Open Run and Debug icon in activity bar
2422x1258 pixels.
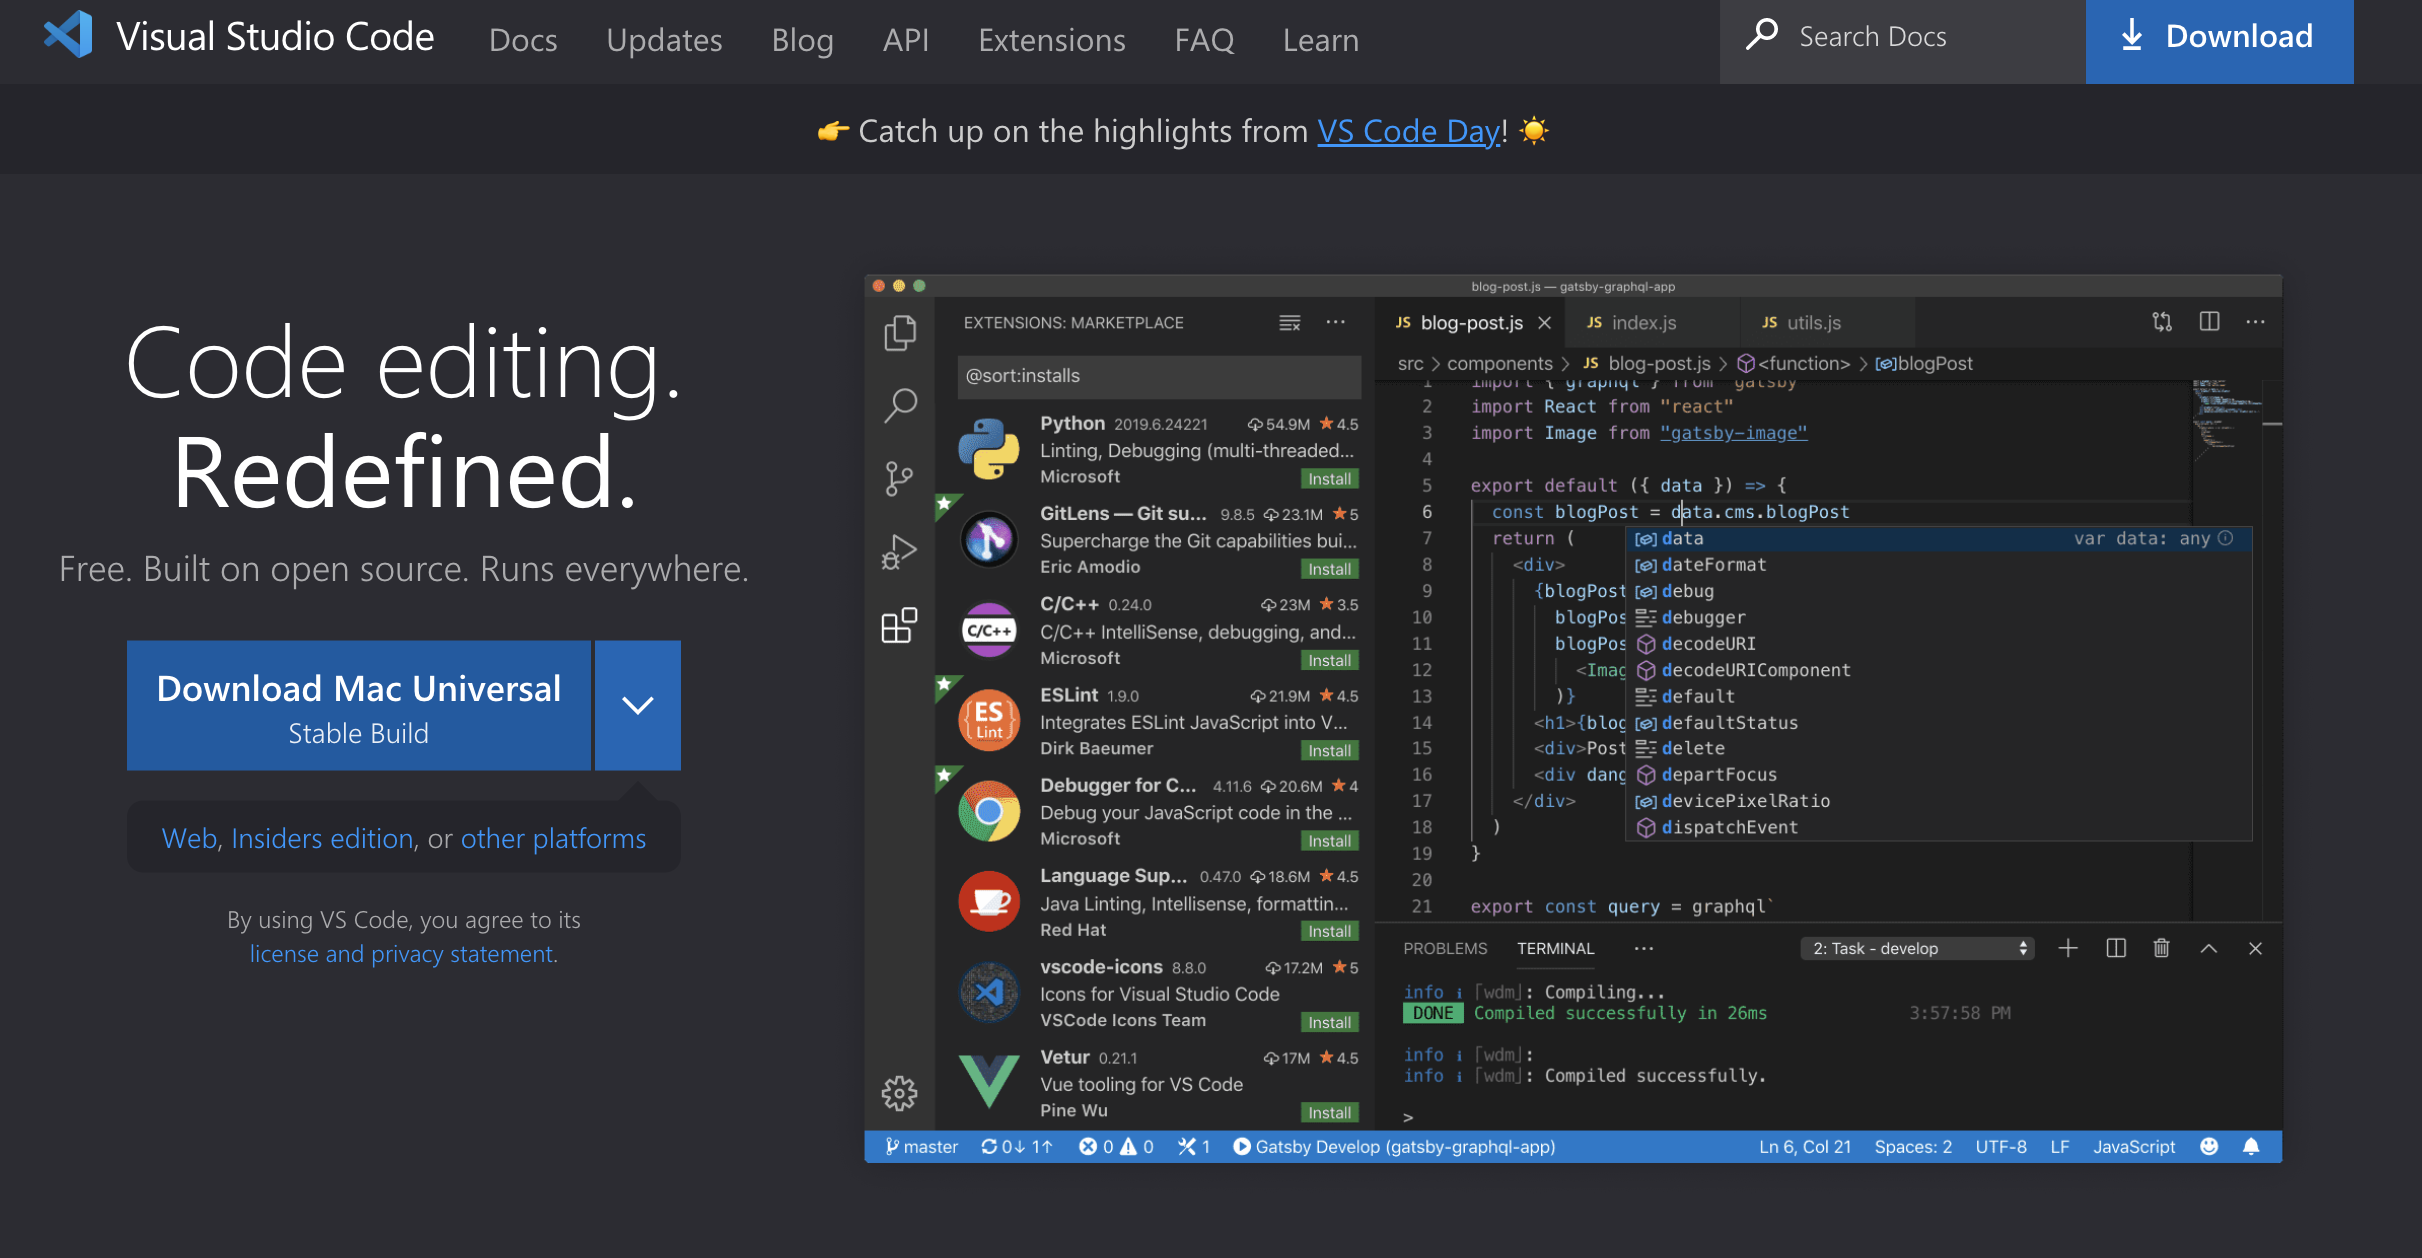(900, 552)
